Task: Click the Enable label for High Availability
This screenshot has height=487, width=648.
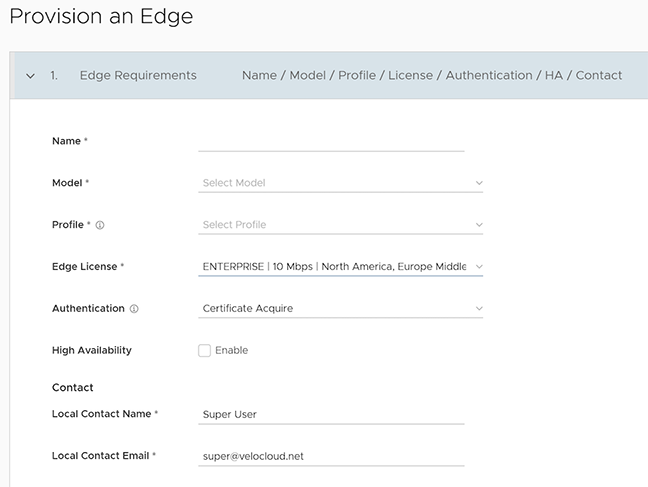Action: tap(232, 351)
